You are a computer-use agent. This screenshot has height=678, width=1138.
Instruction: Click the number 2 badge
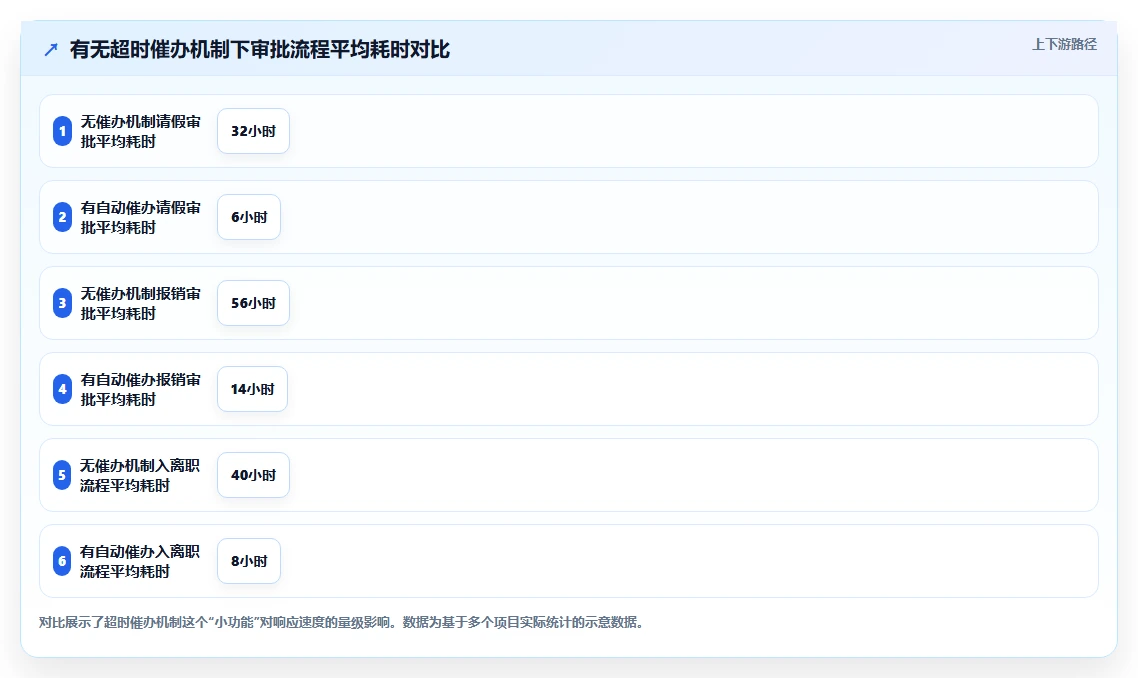pos(62,217)
